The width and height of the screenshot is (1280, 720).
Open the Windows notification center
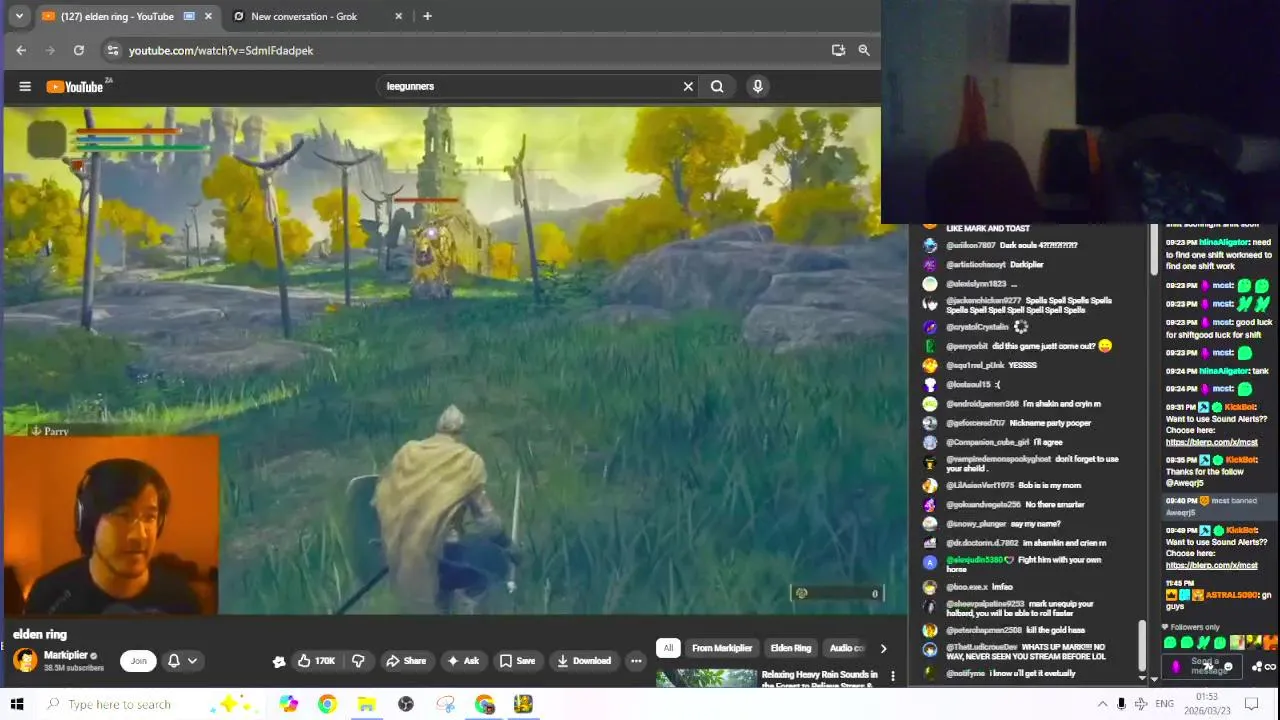[1251, 704]
